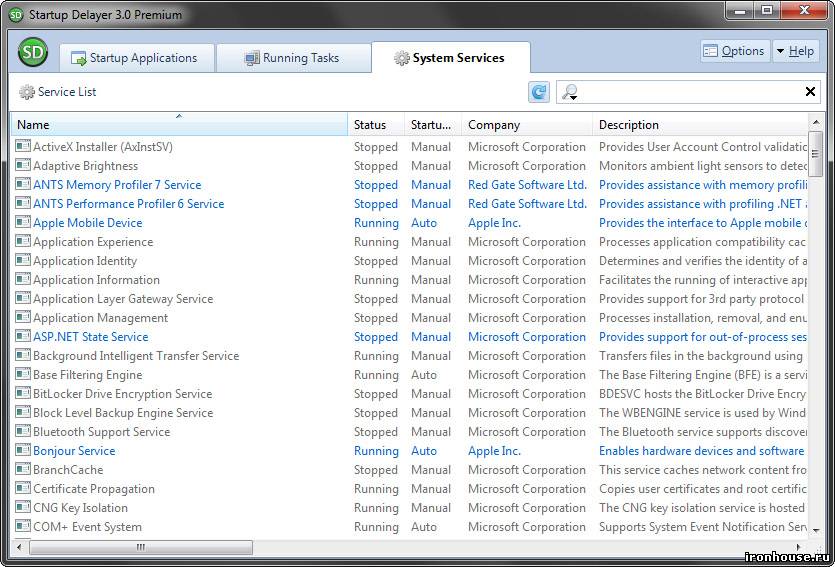The width and height of the screenshot is (835, 567).
Task: Click the Background Intelligent Transfer Service icon
Action: [23, 355]
